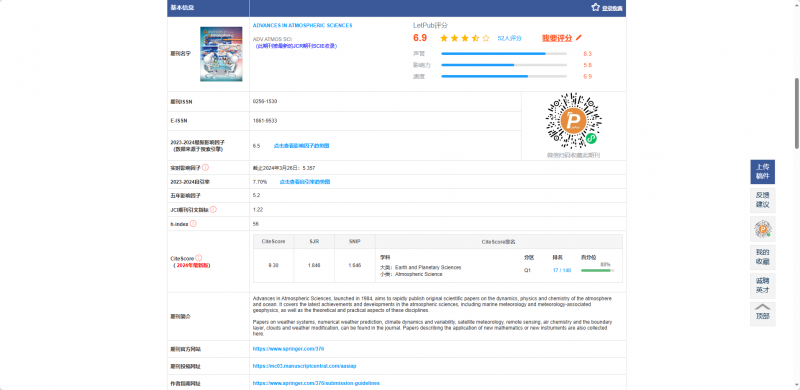Click the 反馈建议 feedback button
Viewport: 800px width, 390px height.
click(x=763, y=200)
